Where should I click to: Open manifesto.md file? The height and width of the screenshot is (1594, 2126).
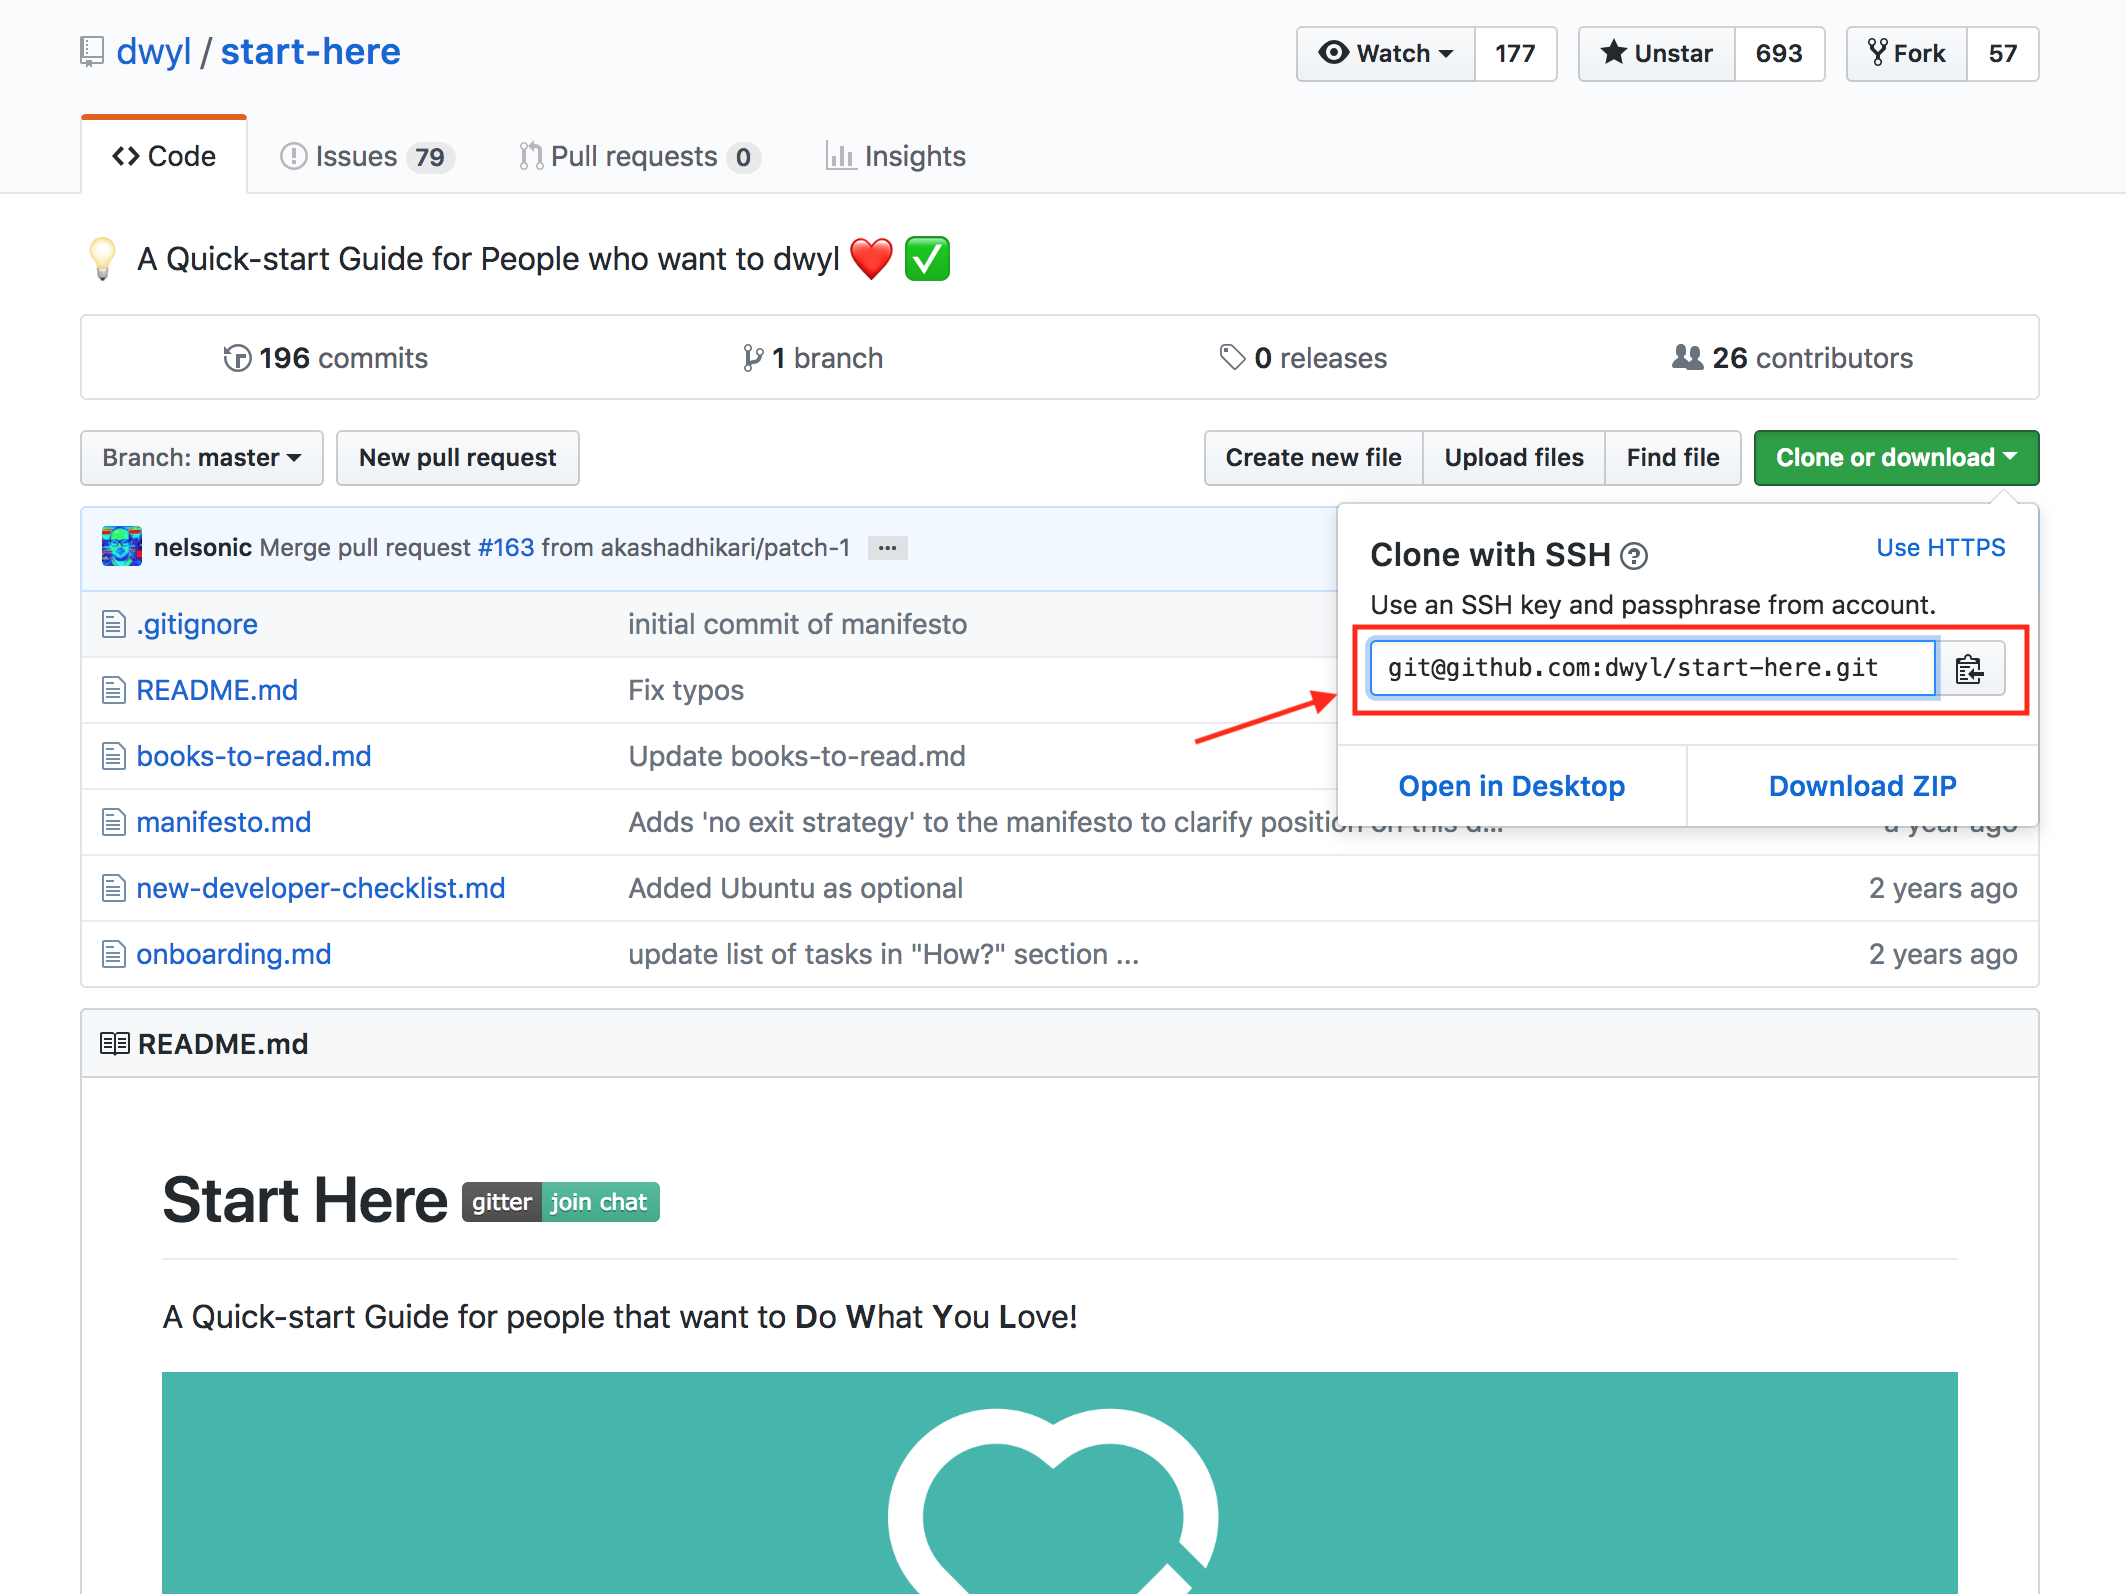[x=224, y=822]
